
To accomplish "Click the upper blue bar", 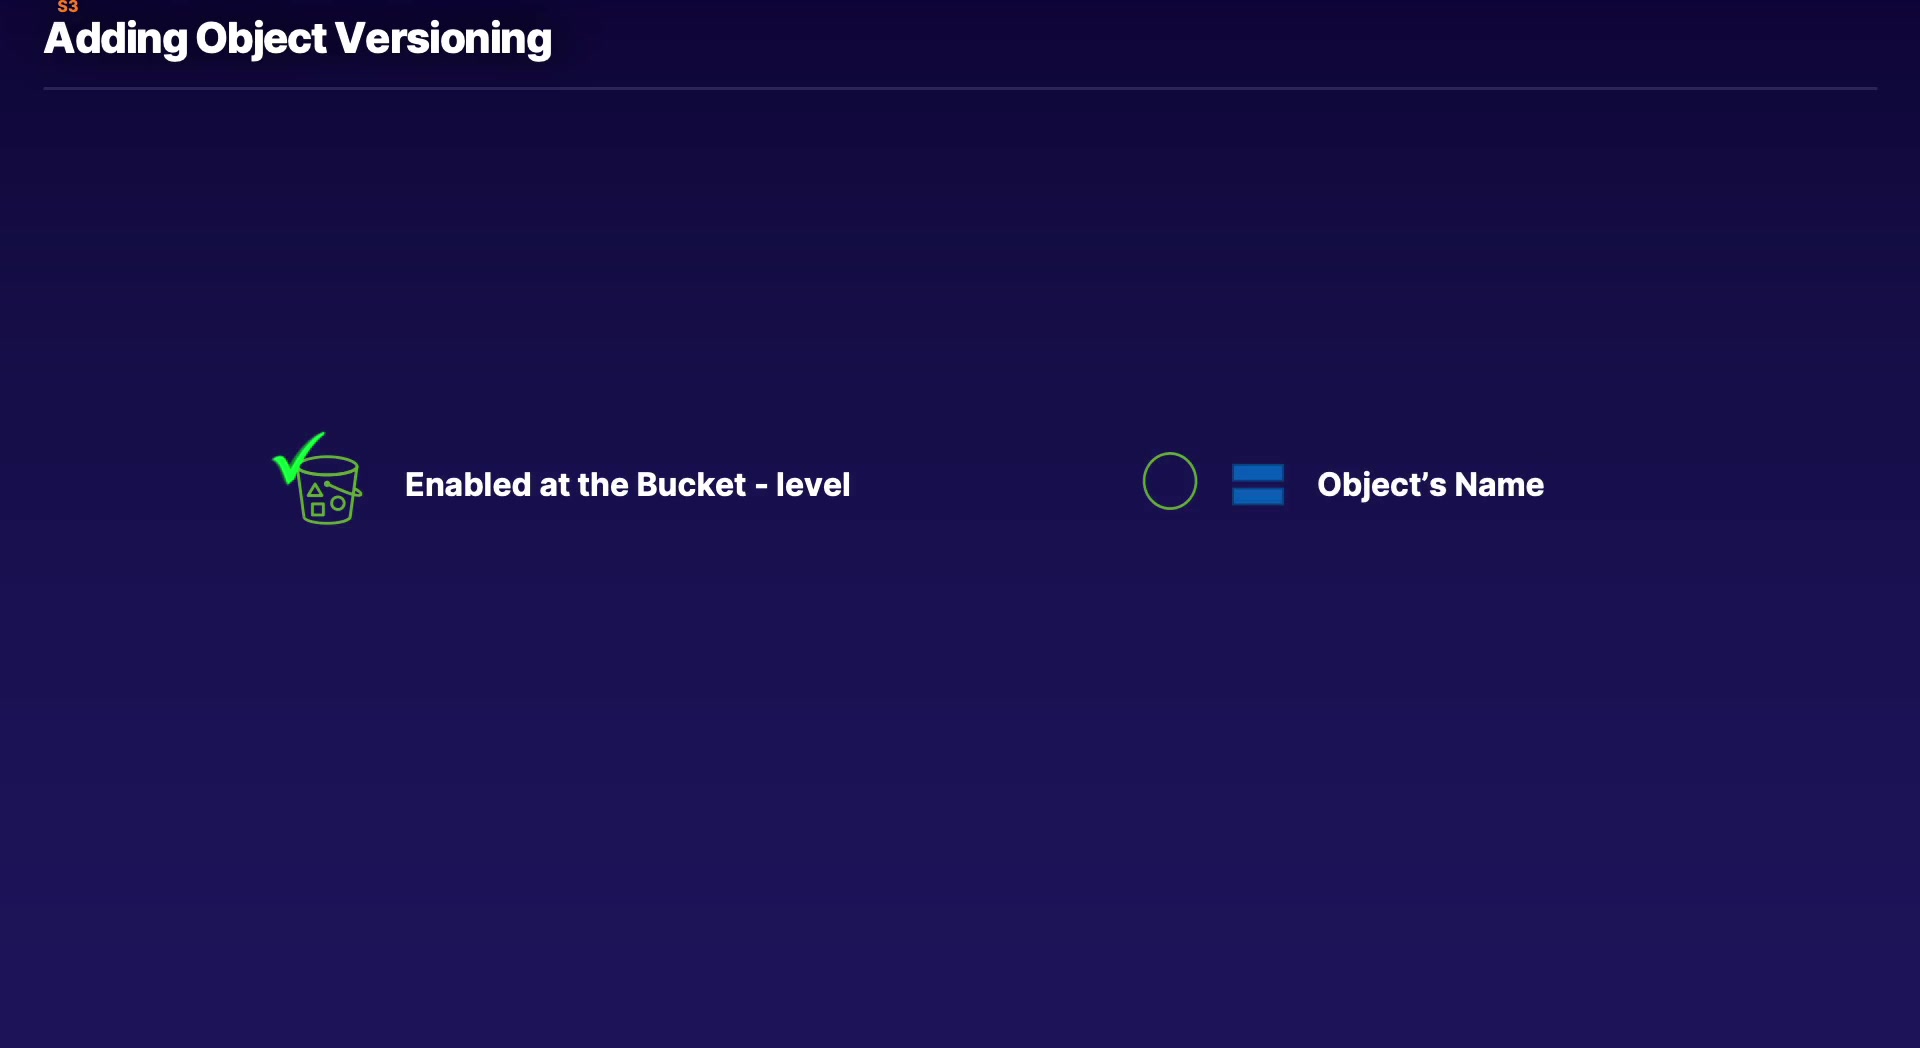I will [1257, 473].
